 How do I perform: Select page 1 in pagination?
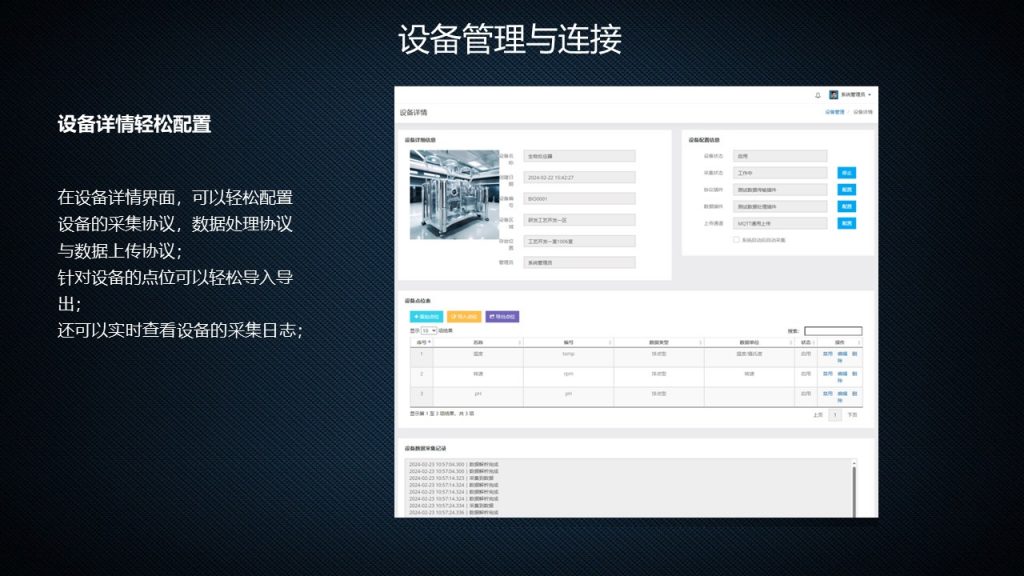pyautogui.click(x=835, y=414)
